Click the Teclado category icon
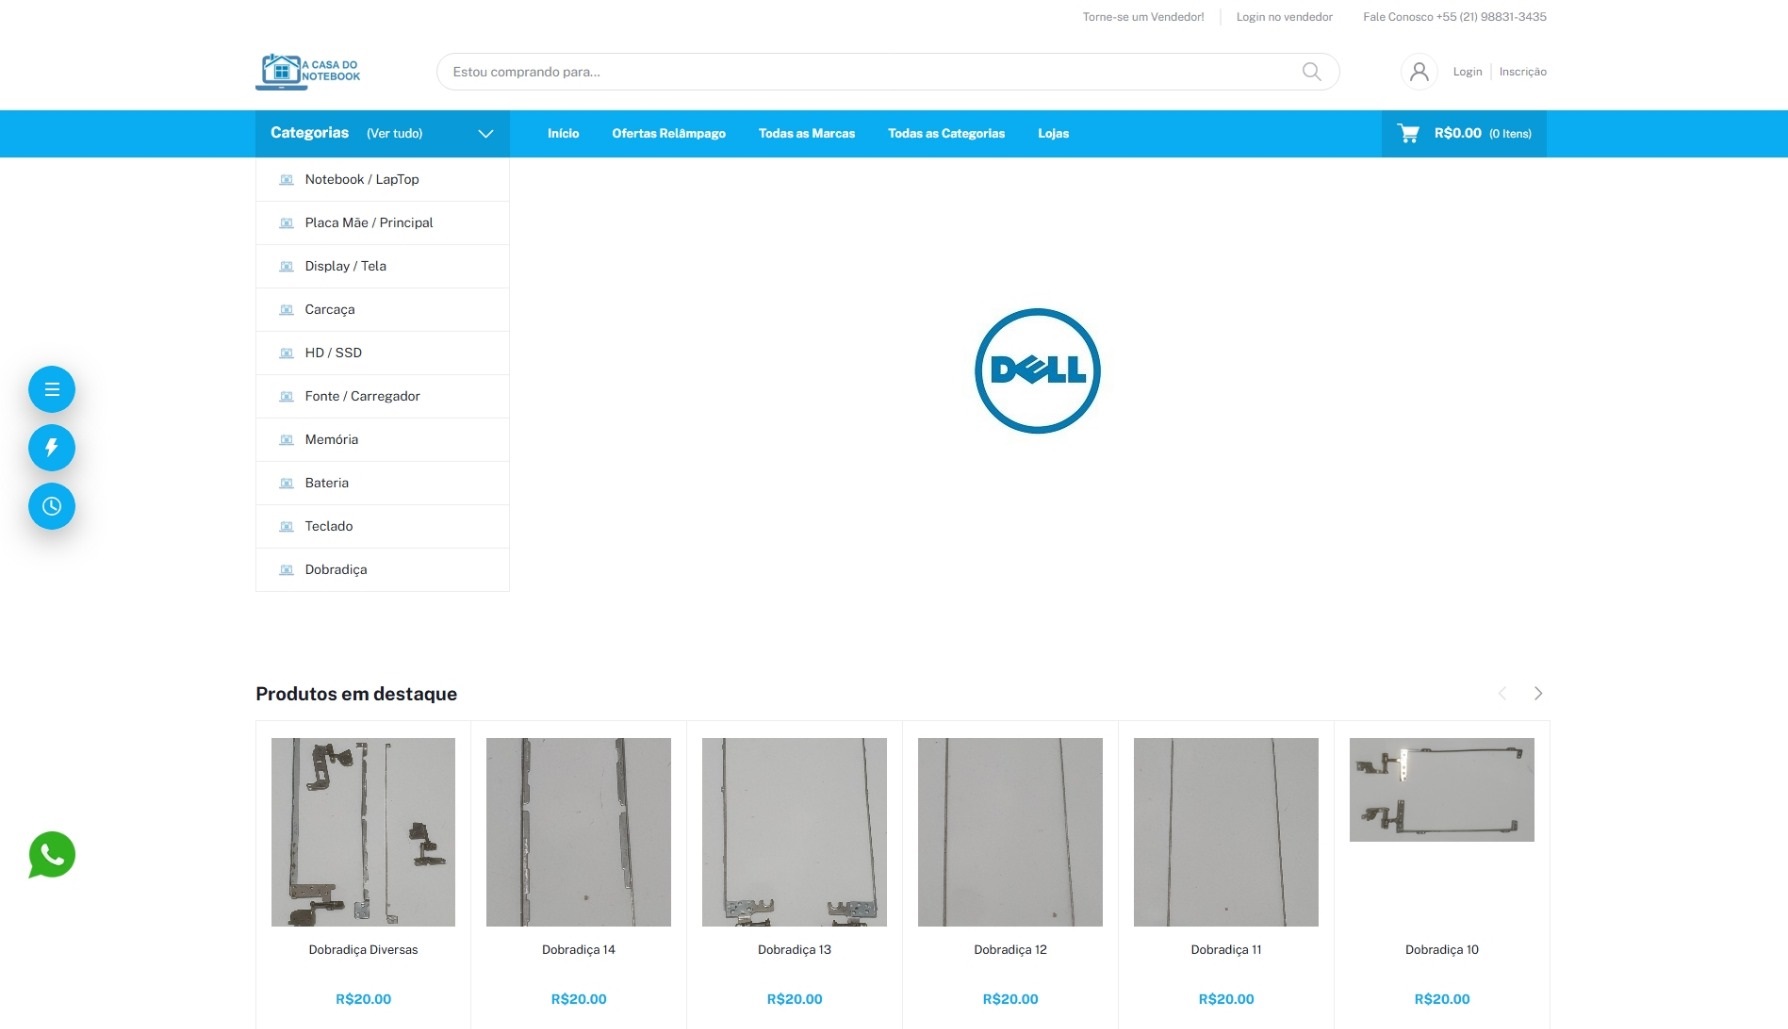This screenshot has width=1788, height=1029. 286,526
